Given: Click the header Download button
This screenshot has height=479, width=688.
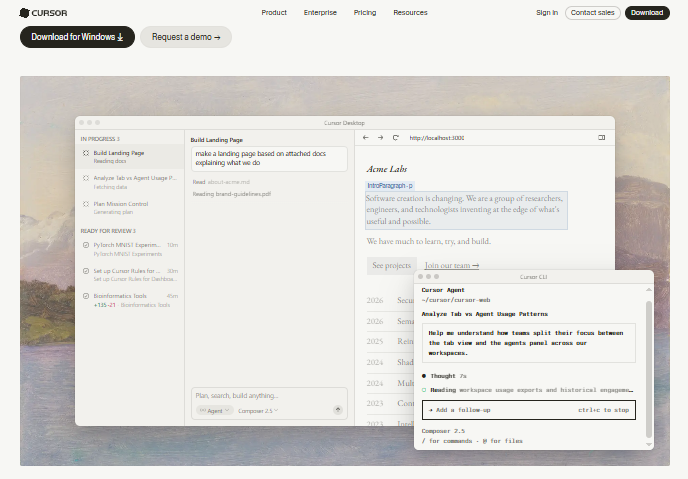Looking at the screenshot, I should click(x=647, y=13).
